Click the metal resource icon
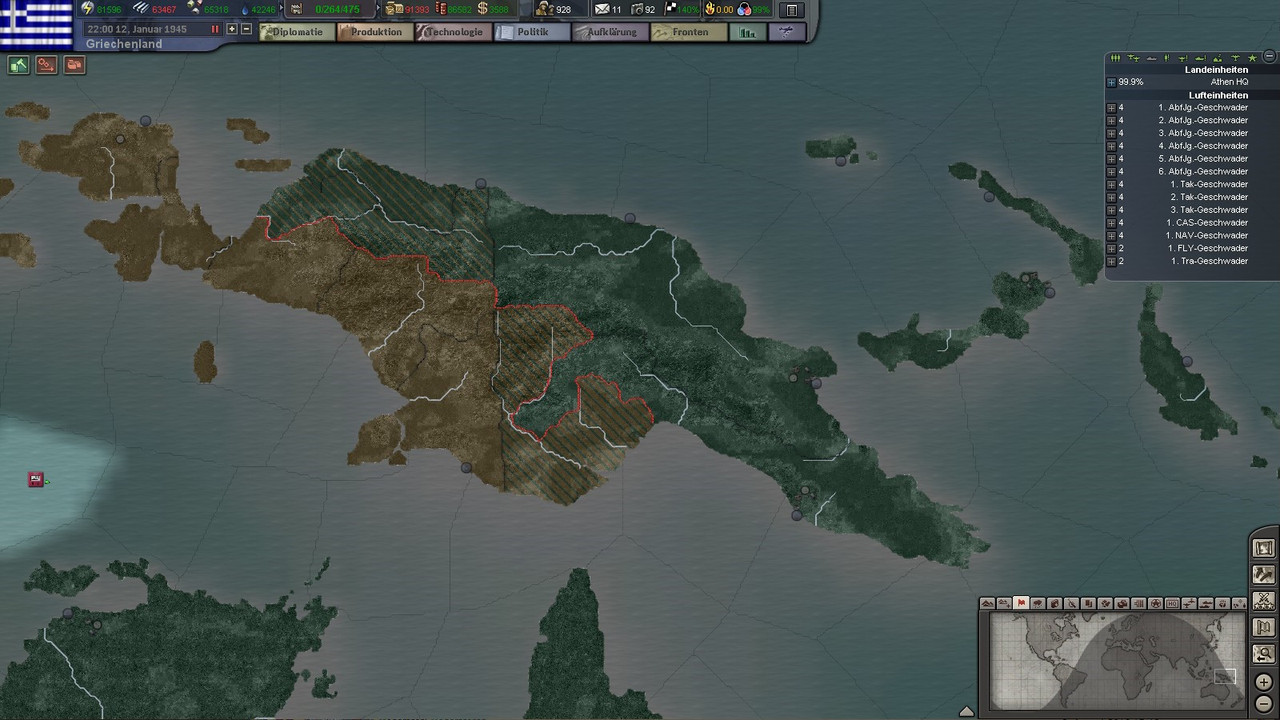Image resolution: width=1280 pixels, height=720 pixels. click(x=141, y=9)
